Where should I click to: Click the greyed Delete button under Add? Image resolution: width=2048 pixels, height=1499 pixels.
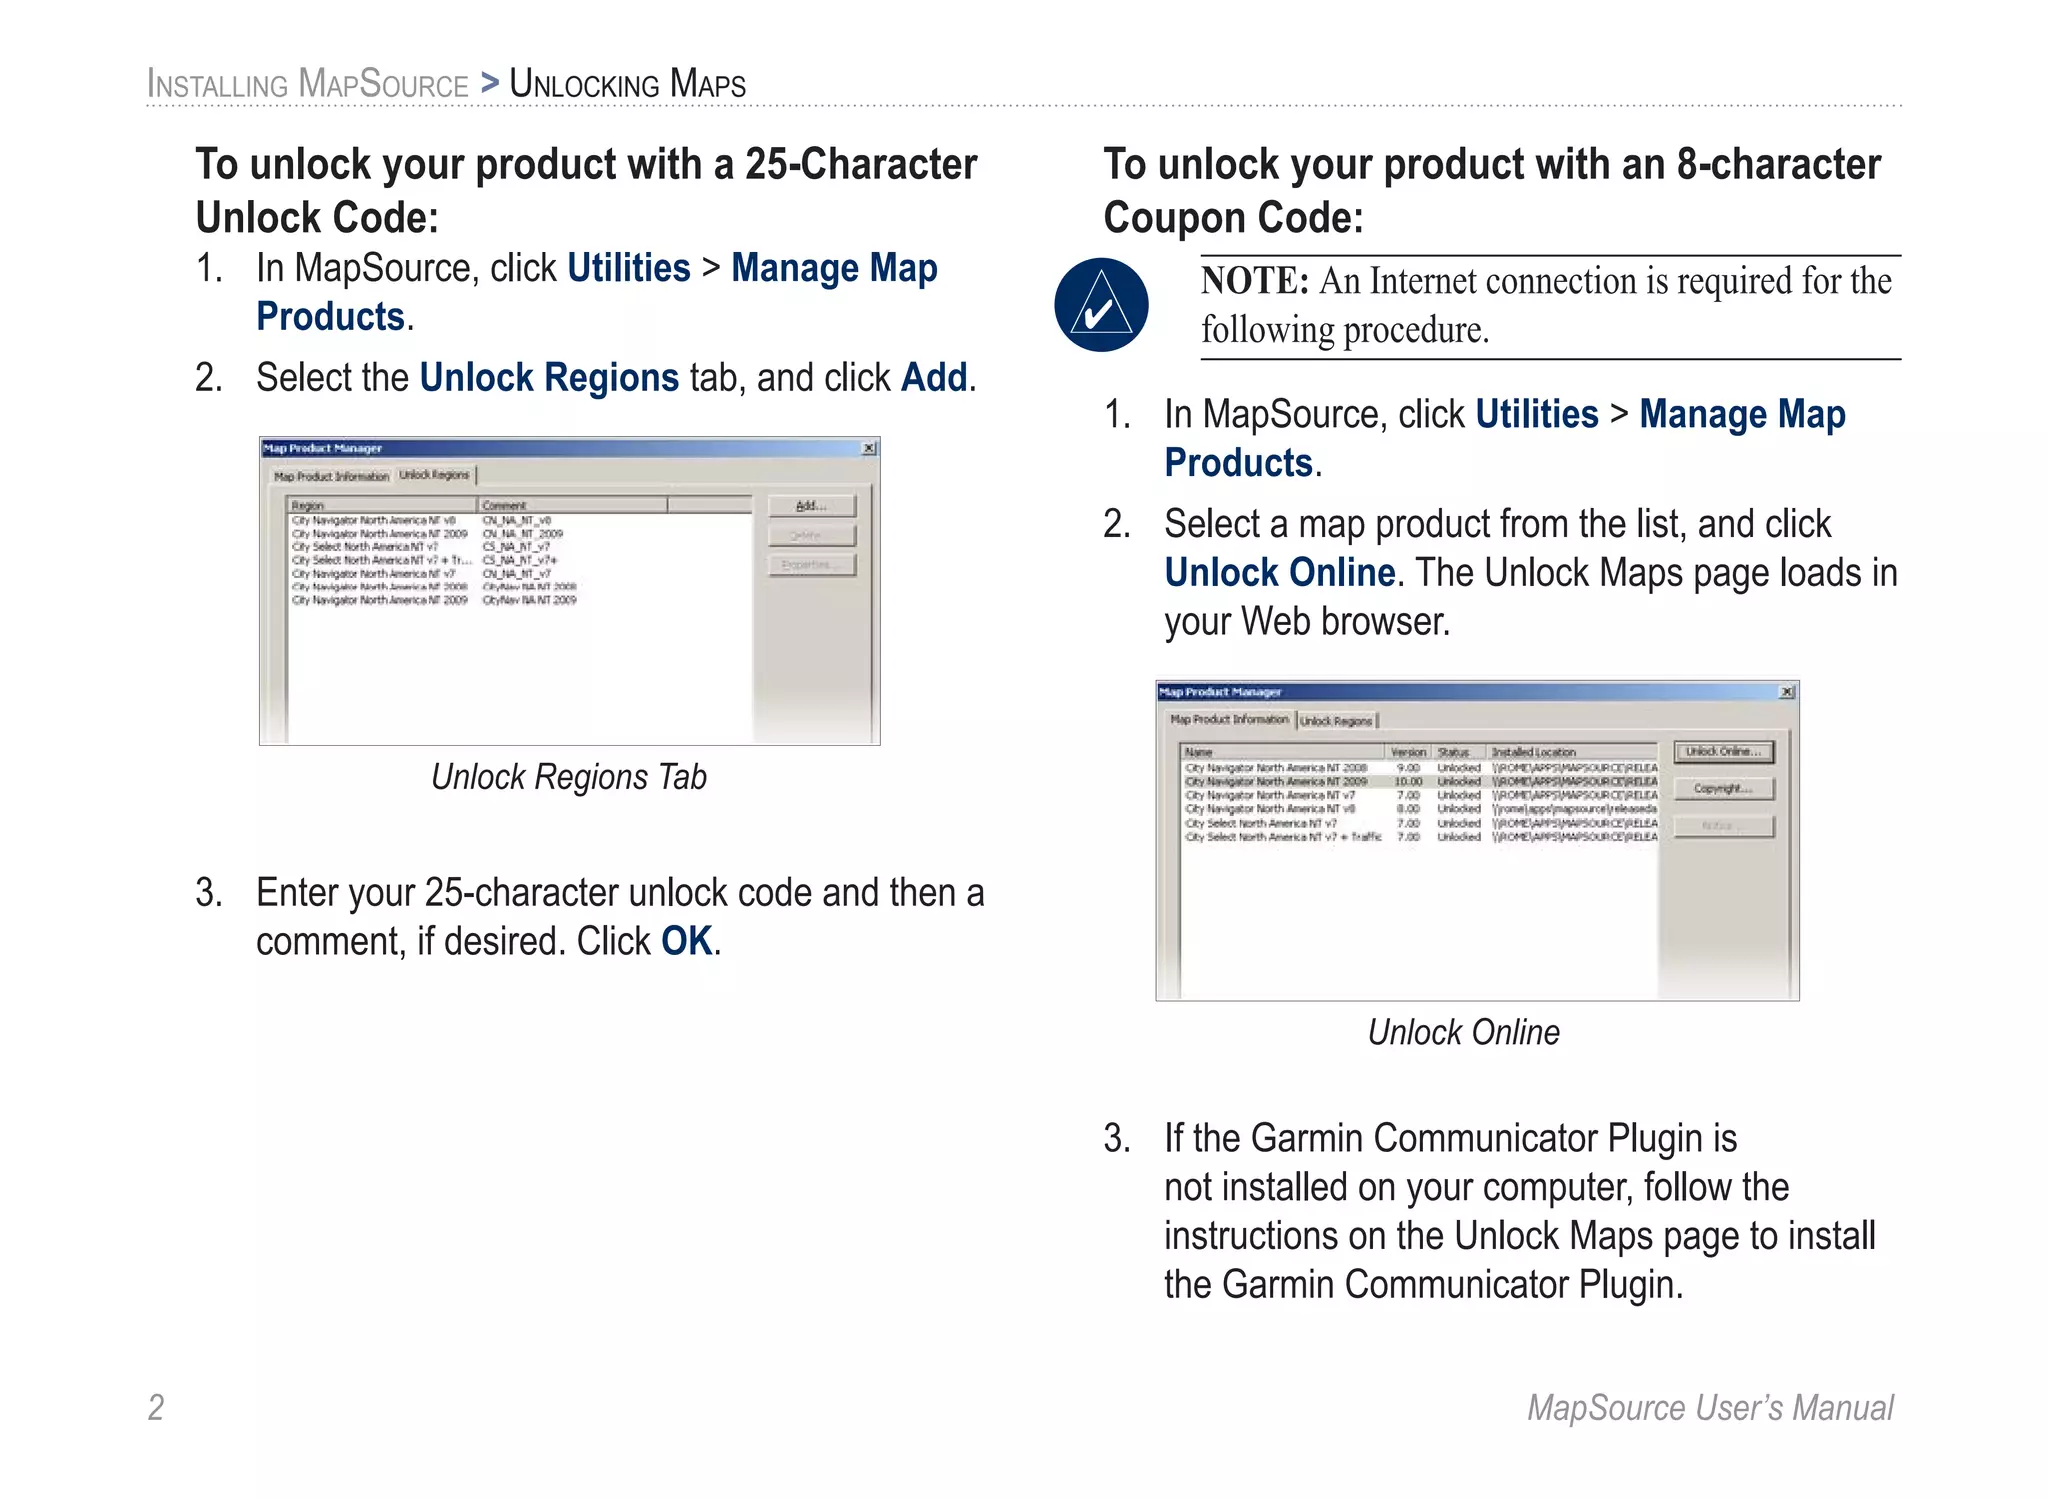[811, 536]
